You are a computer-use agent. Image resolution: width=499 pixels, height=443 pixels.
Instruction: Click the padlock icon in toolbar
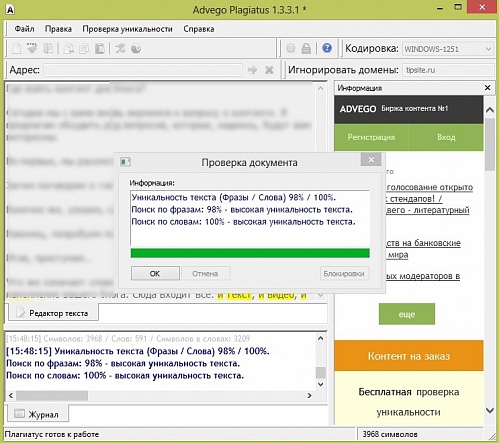306,49
